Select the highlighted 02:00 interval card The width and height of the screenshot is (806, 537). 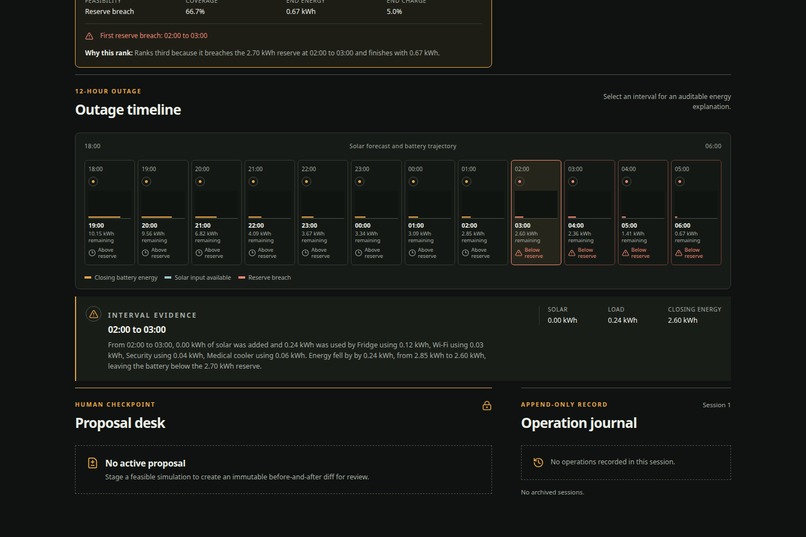(x=536, y=213)
